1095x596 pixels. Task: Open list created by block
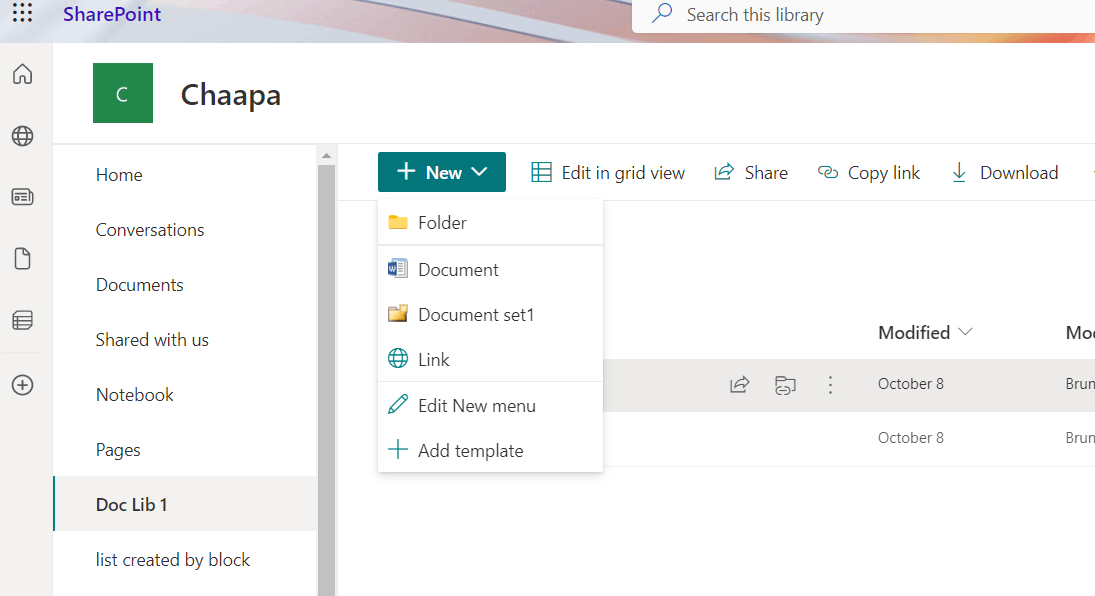[x=172, y=560]
